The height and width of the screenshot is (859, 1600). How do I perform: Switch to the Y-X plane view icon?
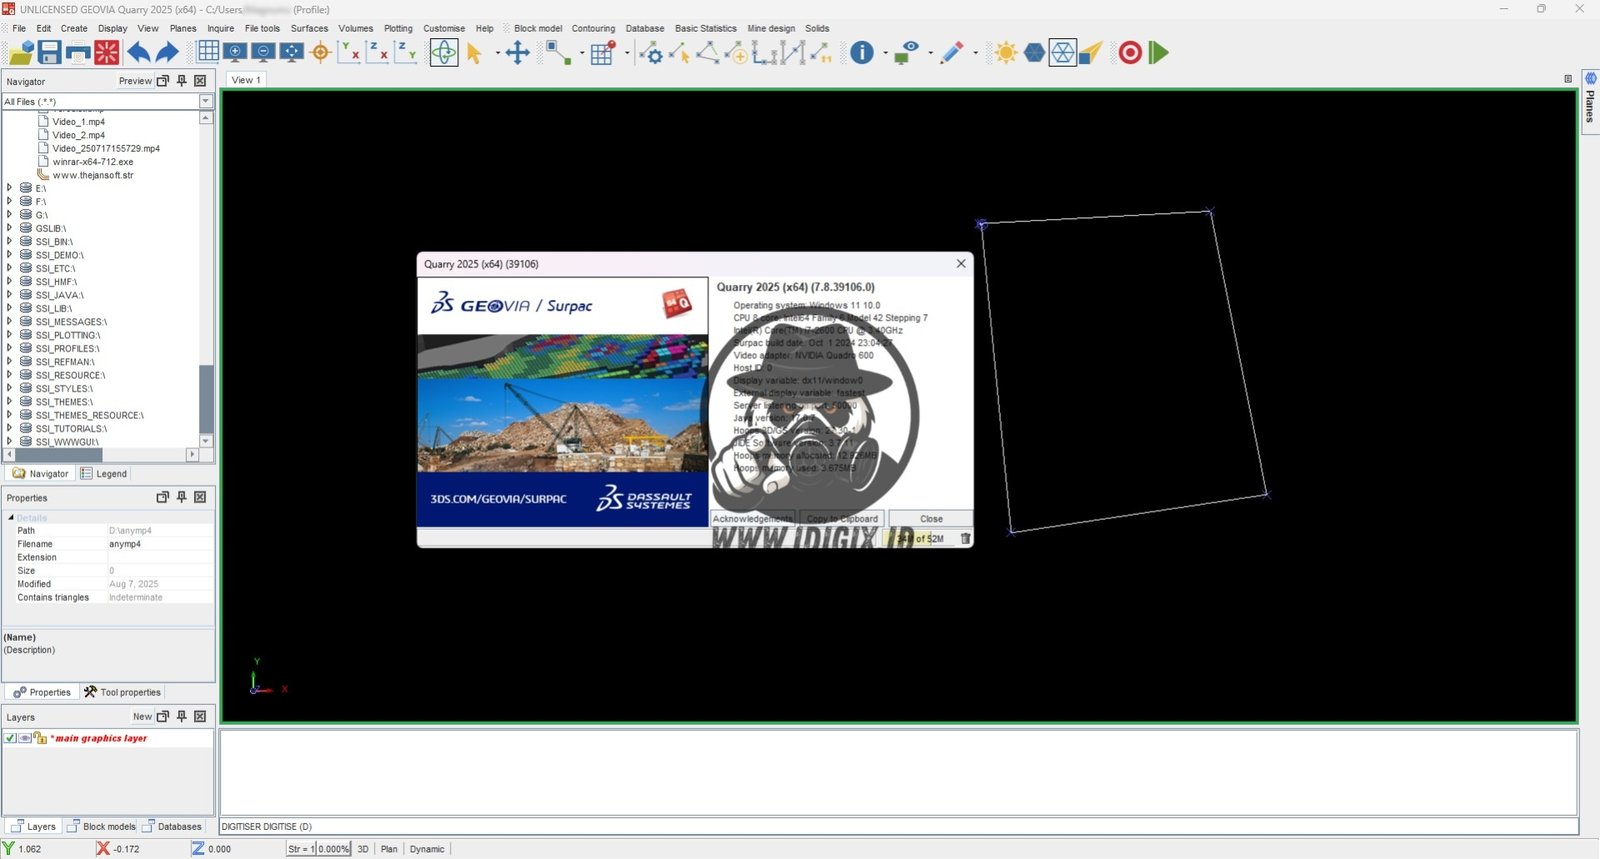(349, 52)
